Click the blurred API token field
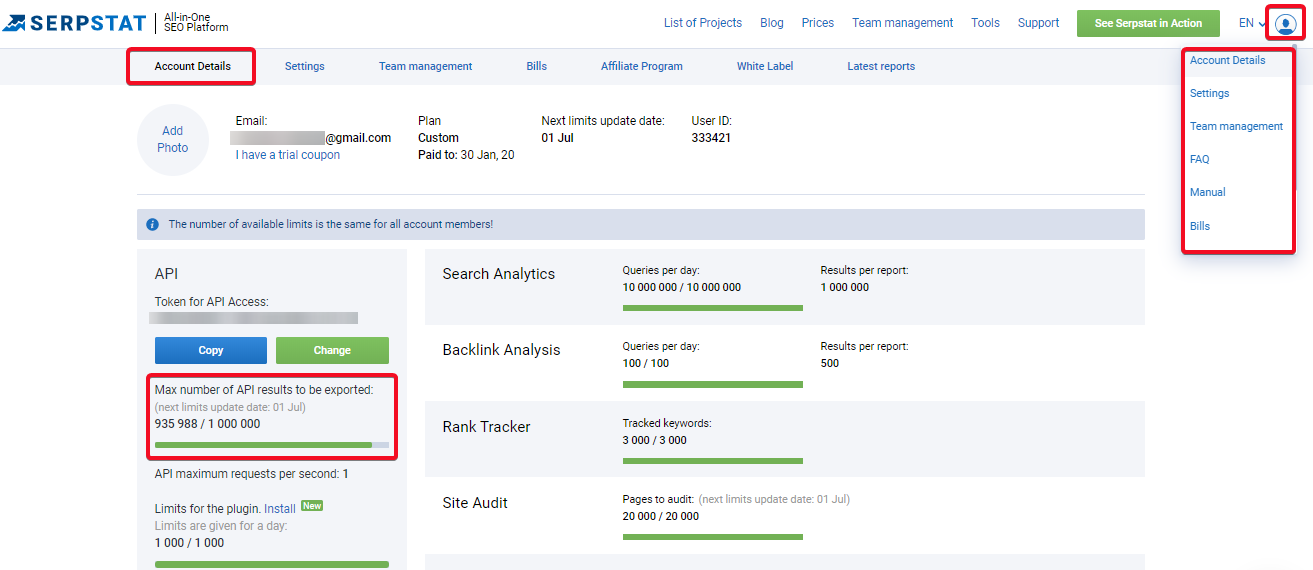Screen dimensions: 1313x570 coord(253,318)
